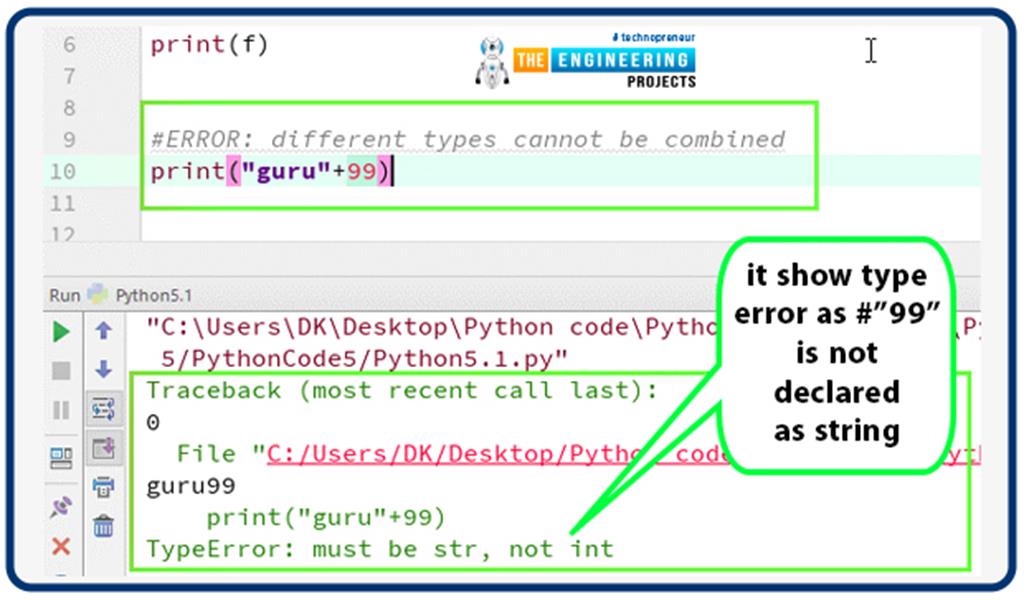This screenshot has width=1024, height=601.
Task: Toggle scroll to end of output
Action: [x=103, y=447]
